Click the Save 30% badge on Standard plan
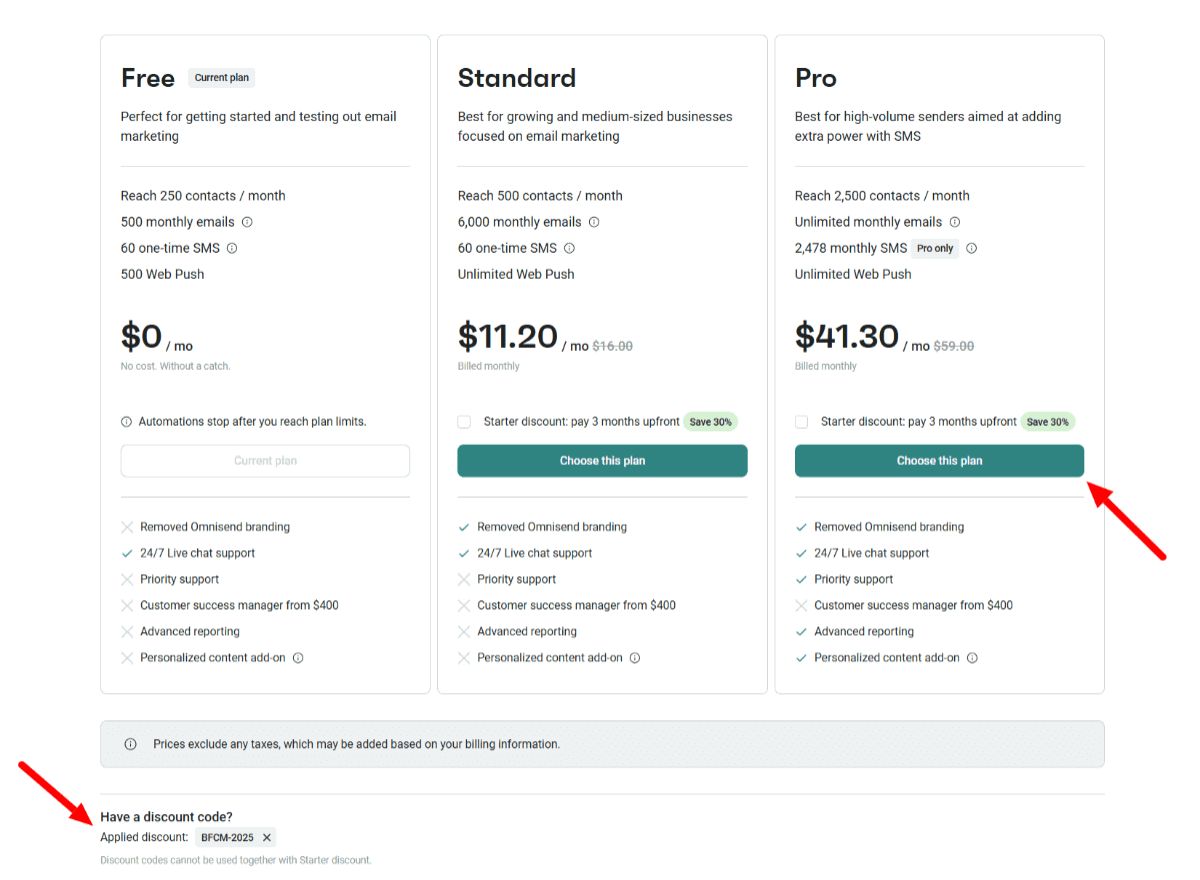 [710, 421]
